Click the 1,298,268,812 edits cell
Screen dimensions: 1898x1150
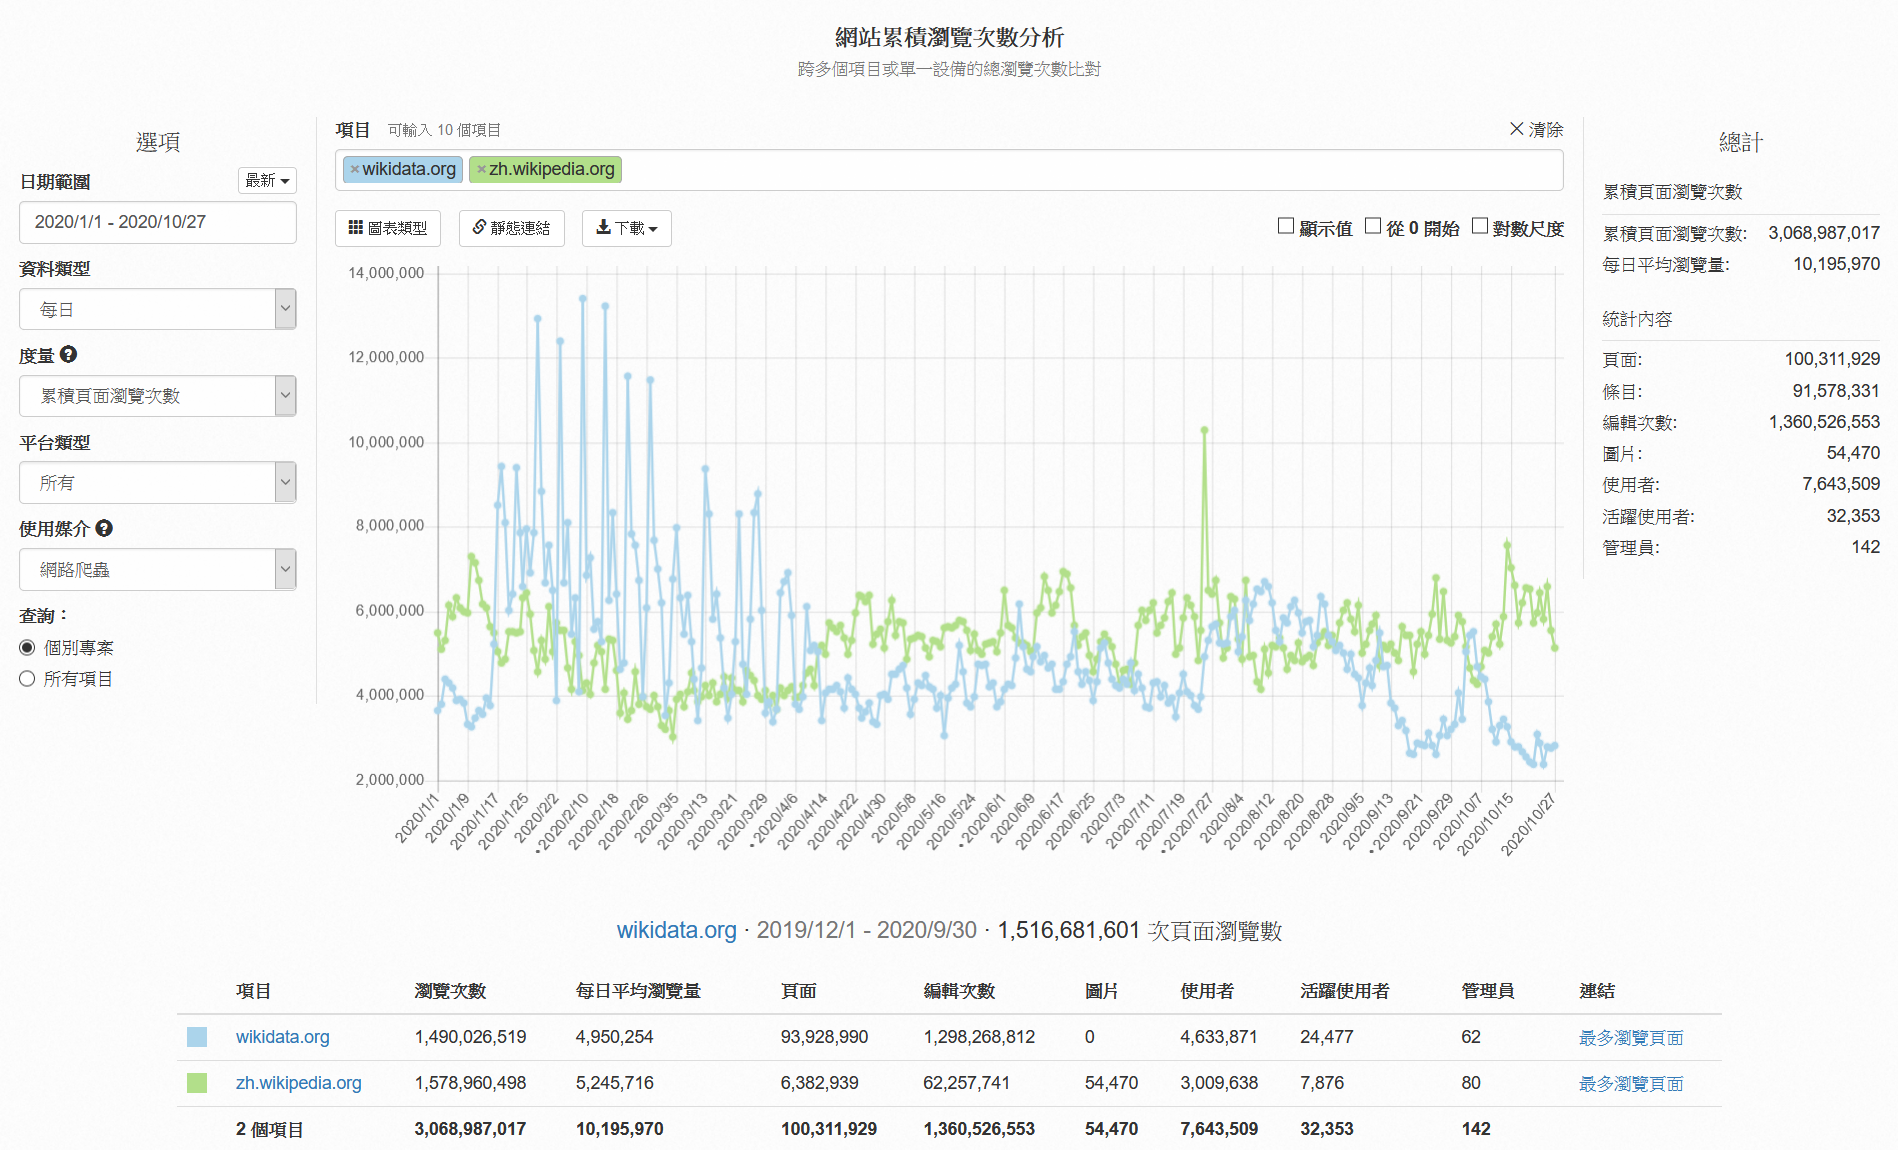[x=979, y=1037]
